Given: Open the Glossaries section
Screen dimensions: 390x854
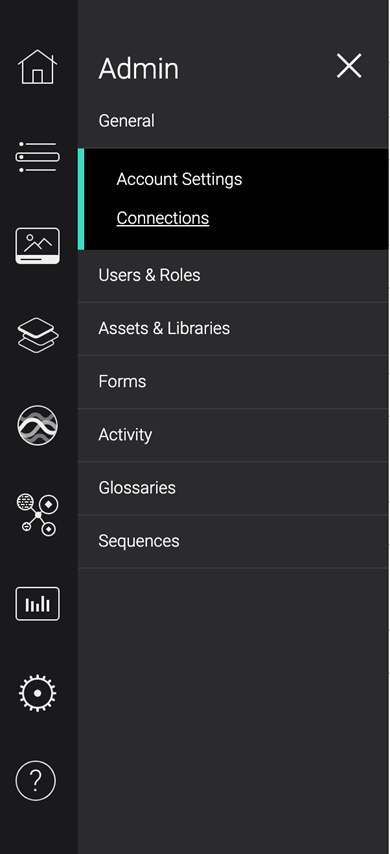Looking at the screenshot, I should 233,488.
